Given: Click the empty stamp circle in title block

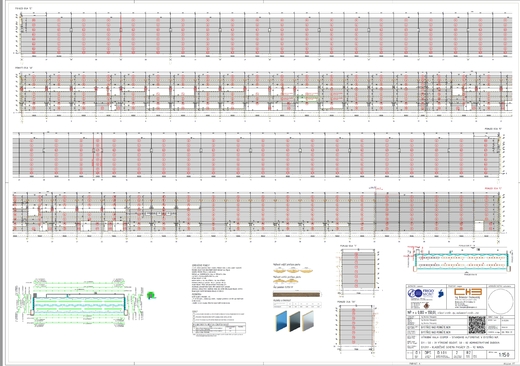Looking at the screenshot, I should (x=501, y=301).
